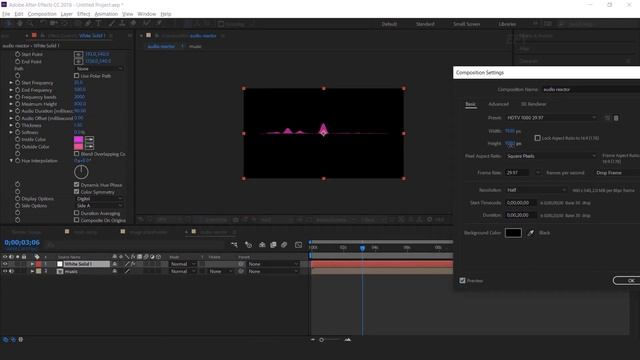Open the Composition menu

(42, 14)
